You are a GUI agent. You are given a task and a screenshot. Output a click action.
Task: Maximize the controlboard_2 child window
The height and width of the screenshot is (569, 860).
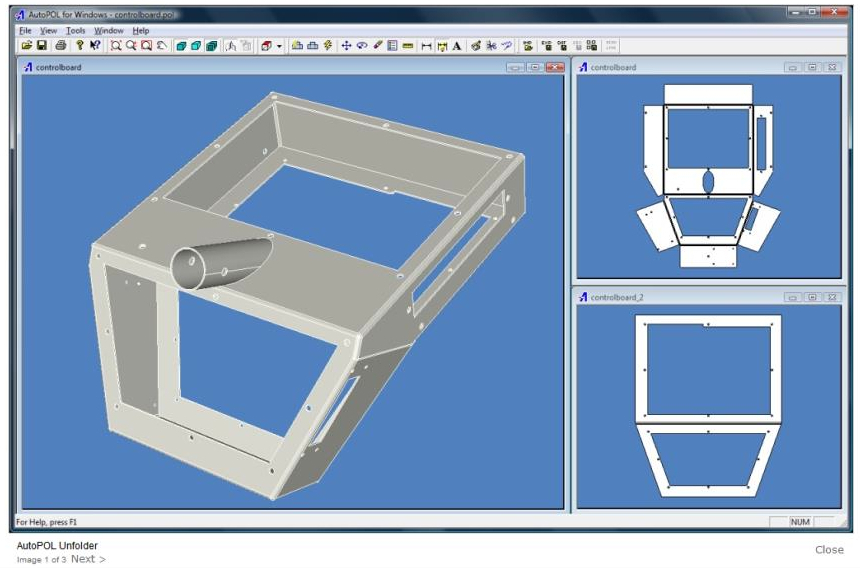[811, 297]
